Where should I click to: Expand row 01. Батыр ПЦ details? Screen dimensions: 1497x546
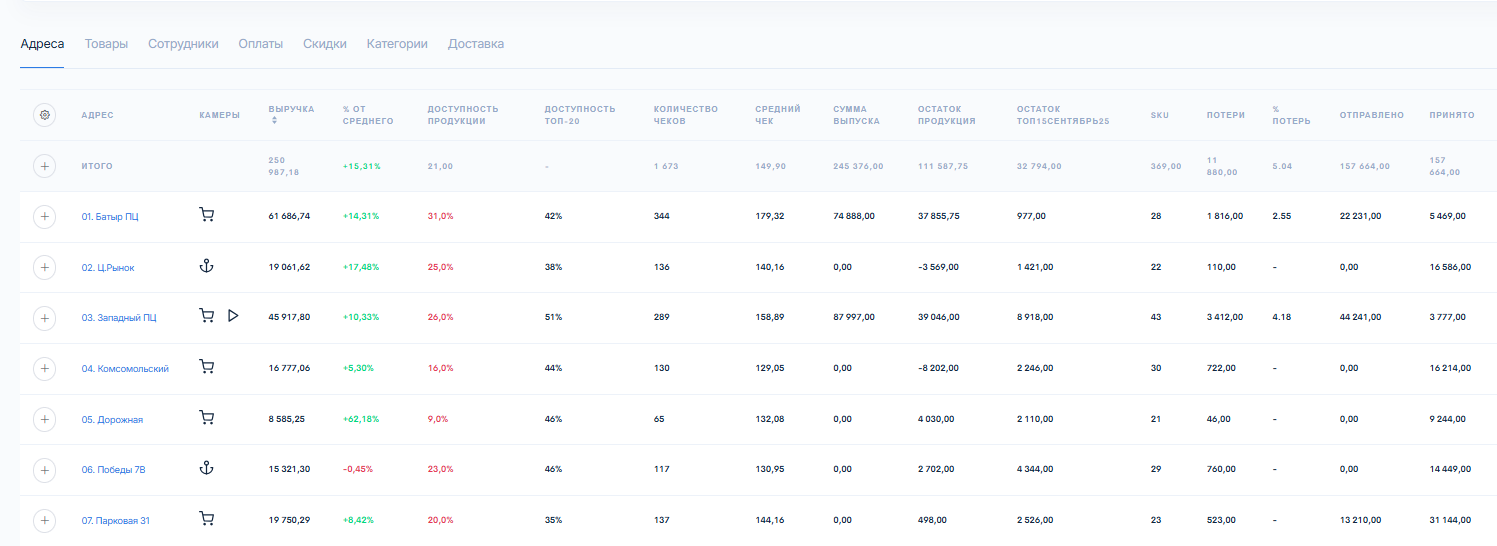(44, 216)
